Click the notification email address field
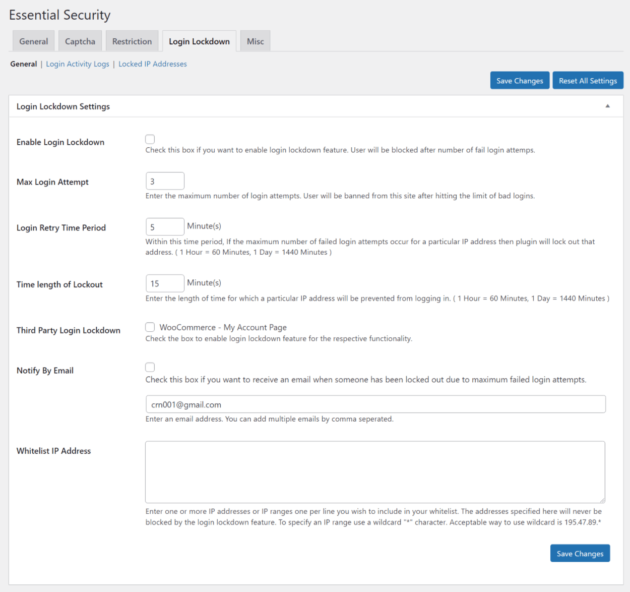 (376, 404)
